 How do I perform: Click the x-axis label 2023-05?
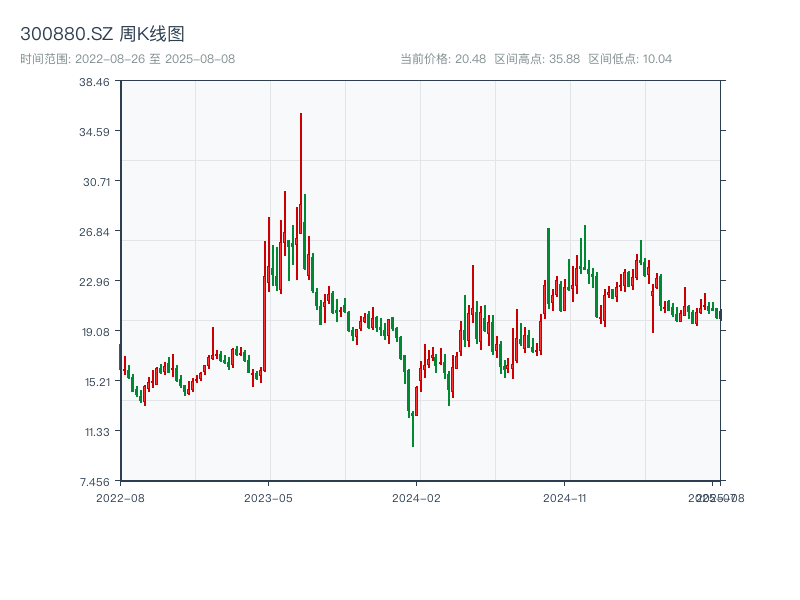[268, 498]
